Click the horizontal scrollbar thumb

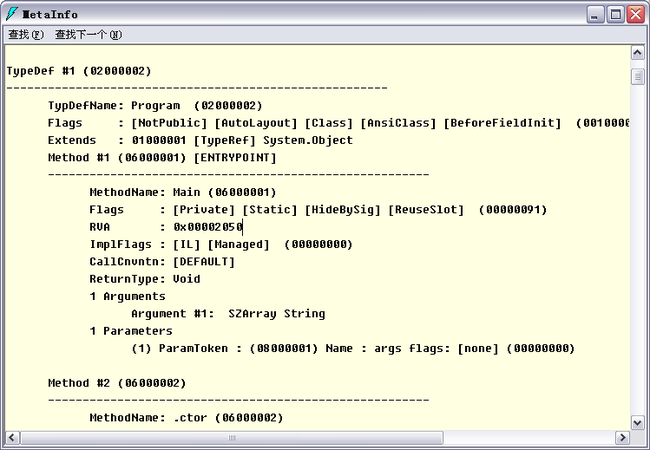[232, 438]
